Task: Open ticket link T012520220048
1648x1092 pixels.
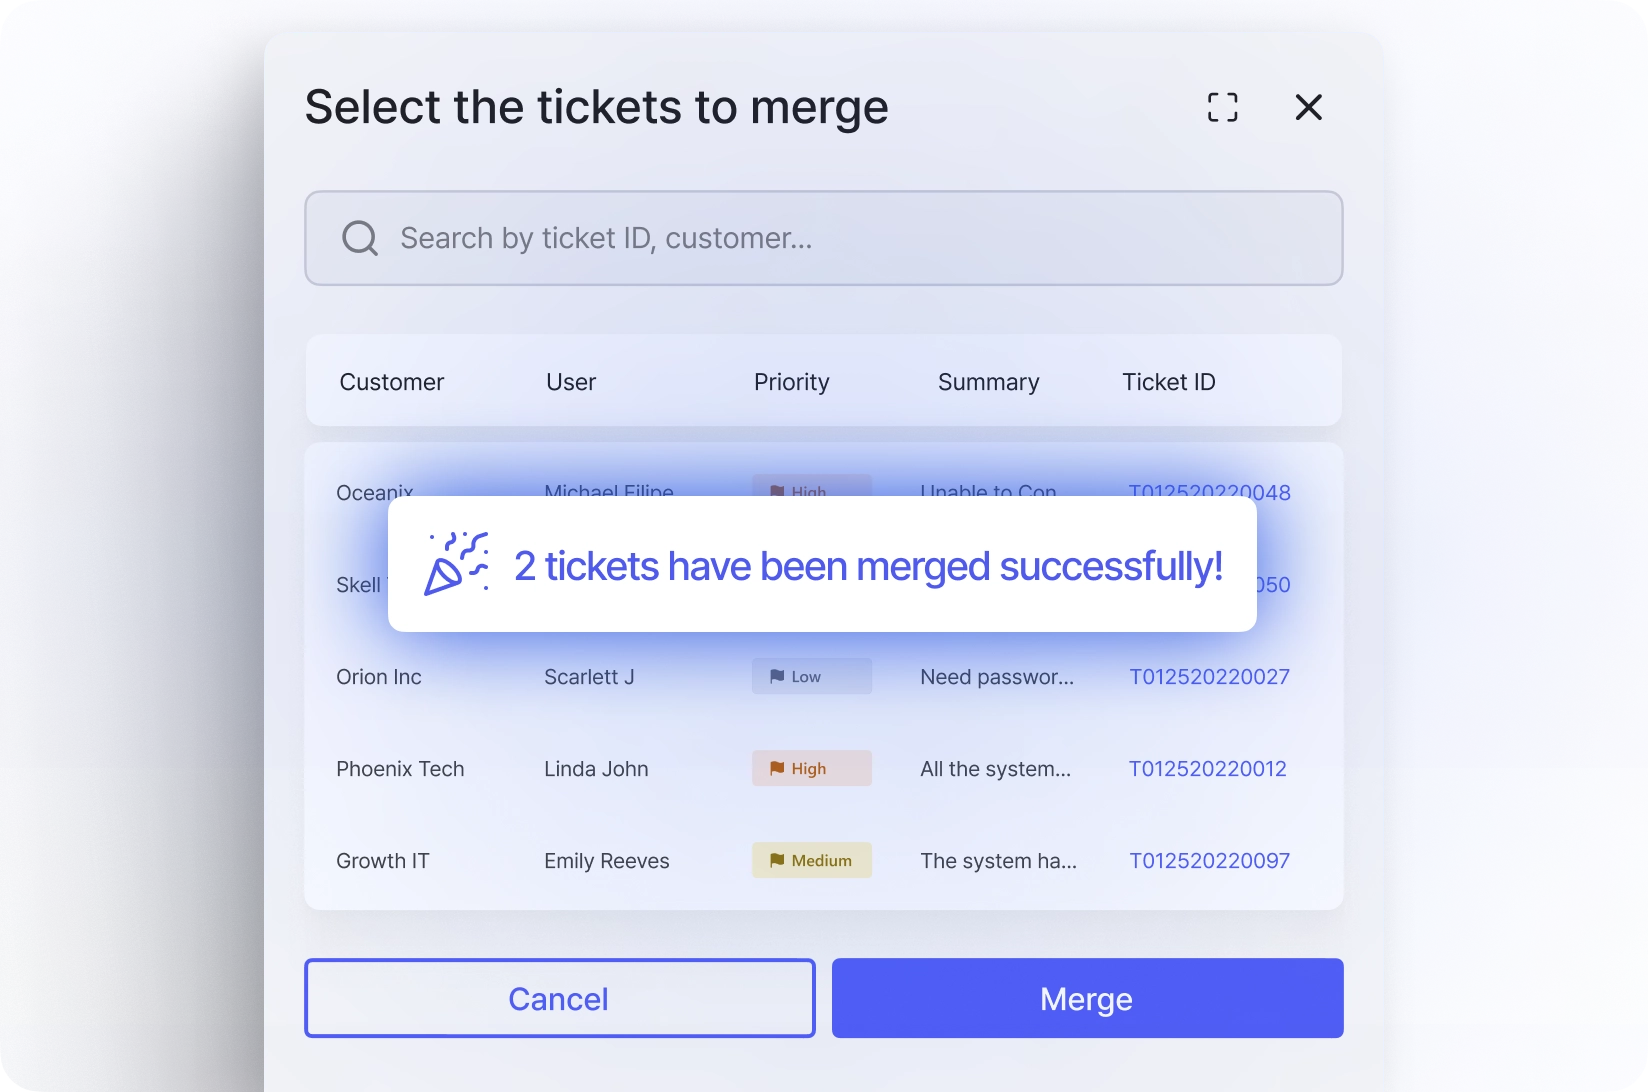Action: pyautogui.click(x=1209, y=491)
